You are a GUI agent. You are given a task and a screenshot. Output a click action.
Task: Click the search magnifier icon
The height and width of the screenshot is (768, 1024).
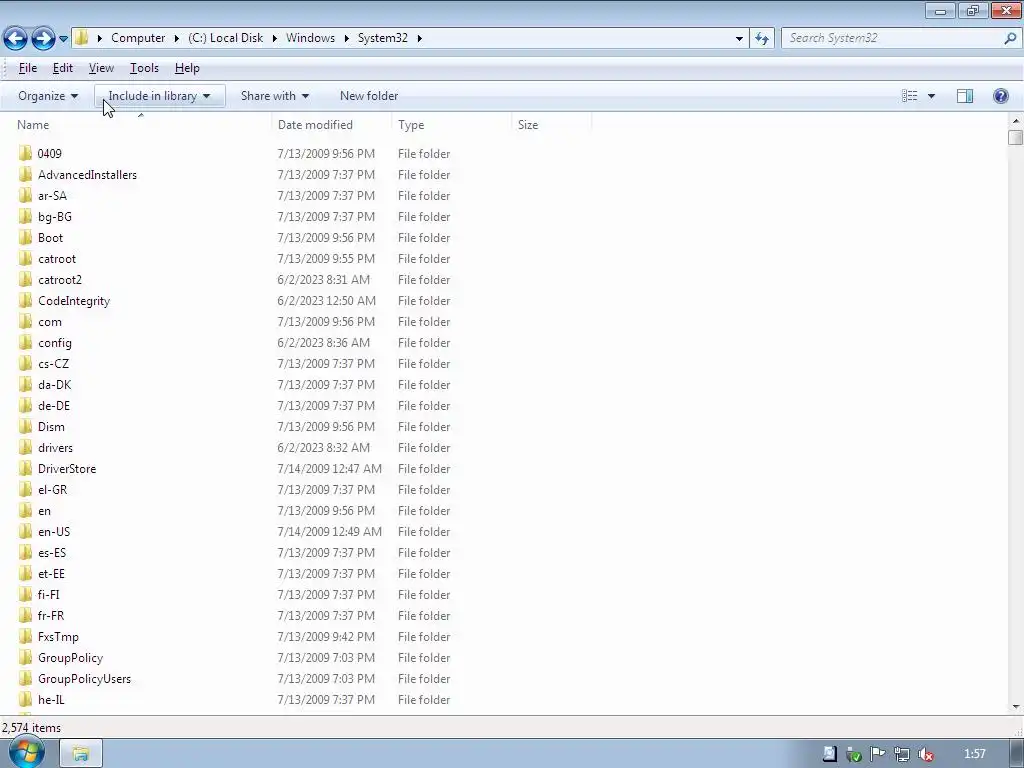point(1010,39)
